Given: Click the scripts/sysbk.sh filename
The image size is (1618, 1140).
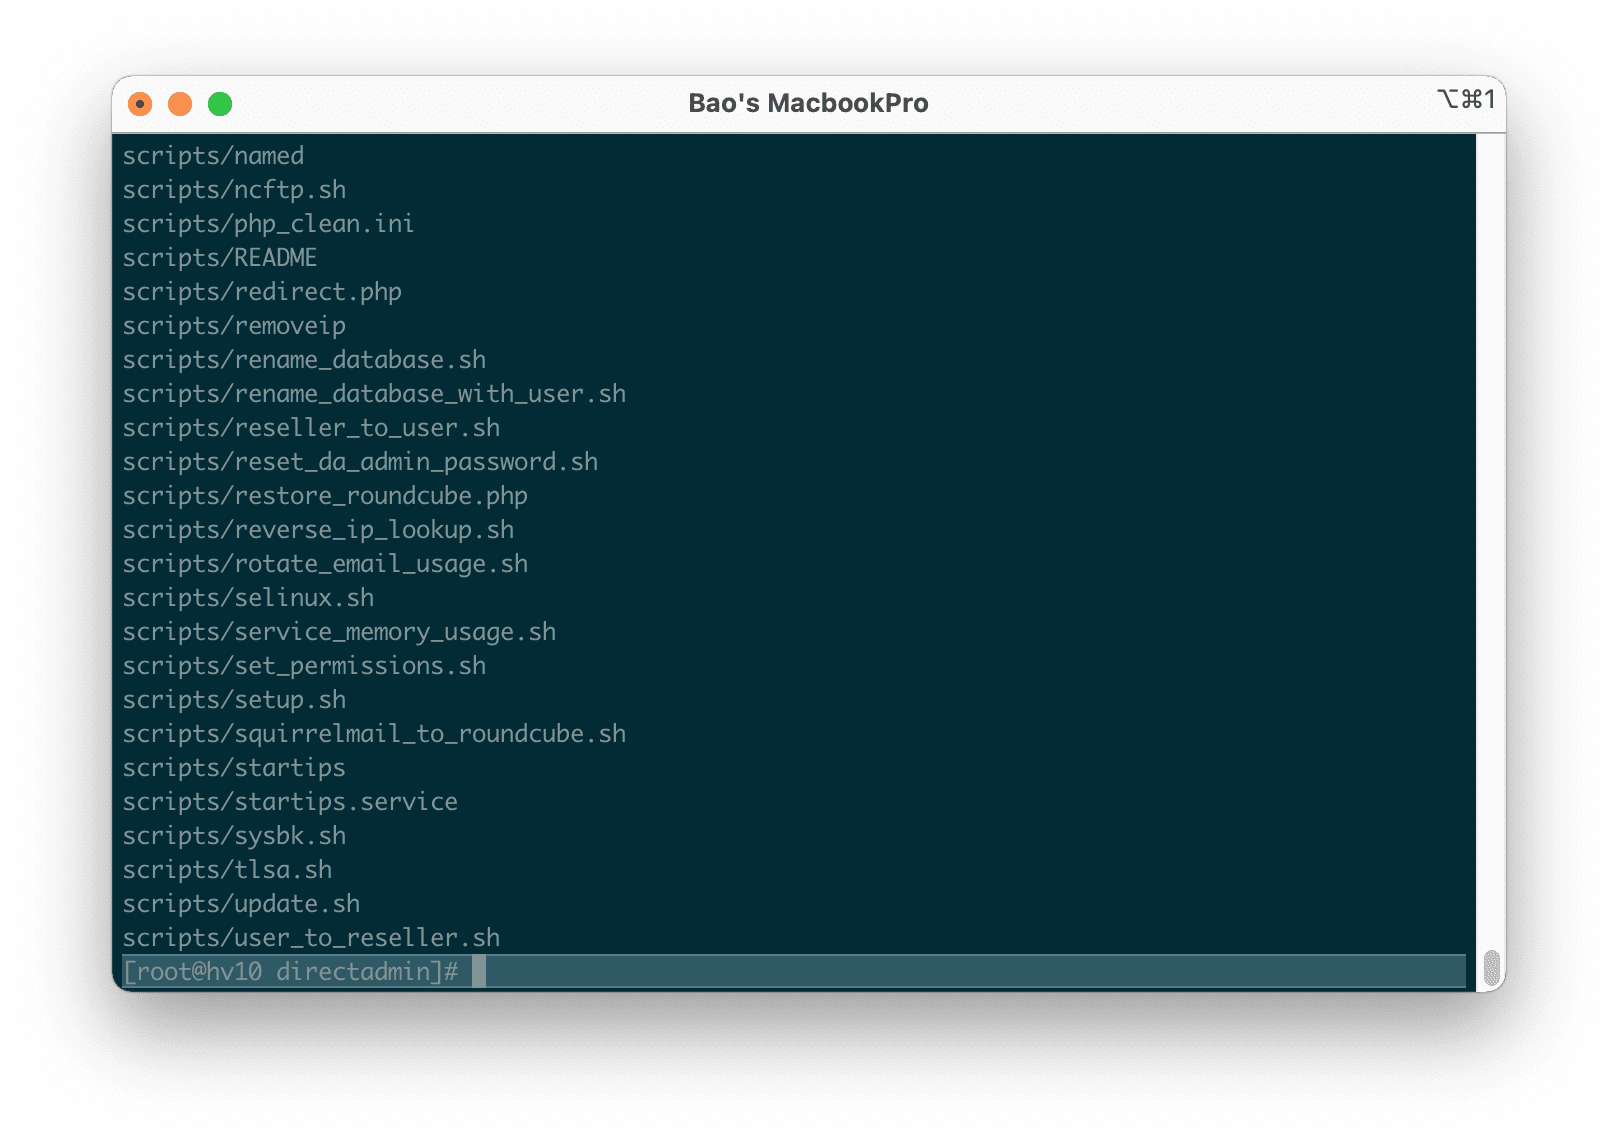Looking at the screenshot, I should pyautogui.click(x=234, y=835).
